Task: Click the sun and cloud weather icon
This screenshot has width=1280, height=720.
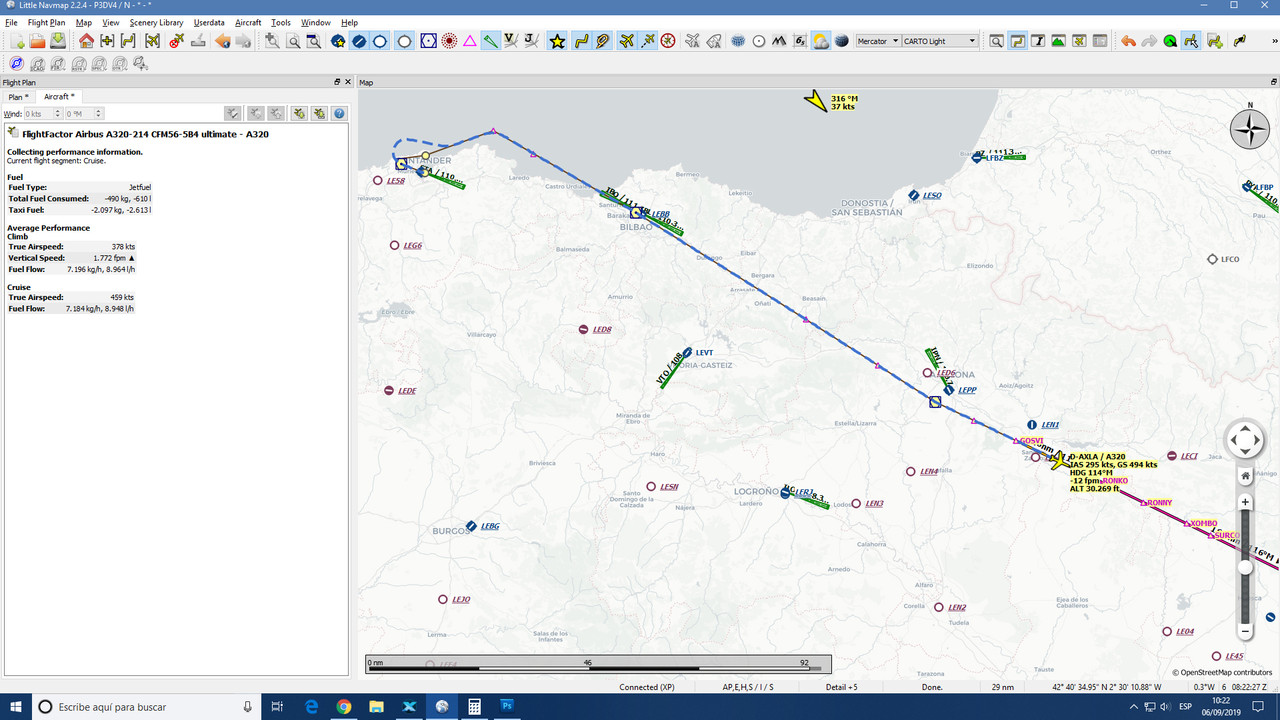Action: (x=820, y=41)
